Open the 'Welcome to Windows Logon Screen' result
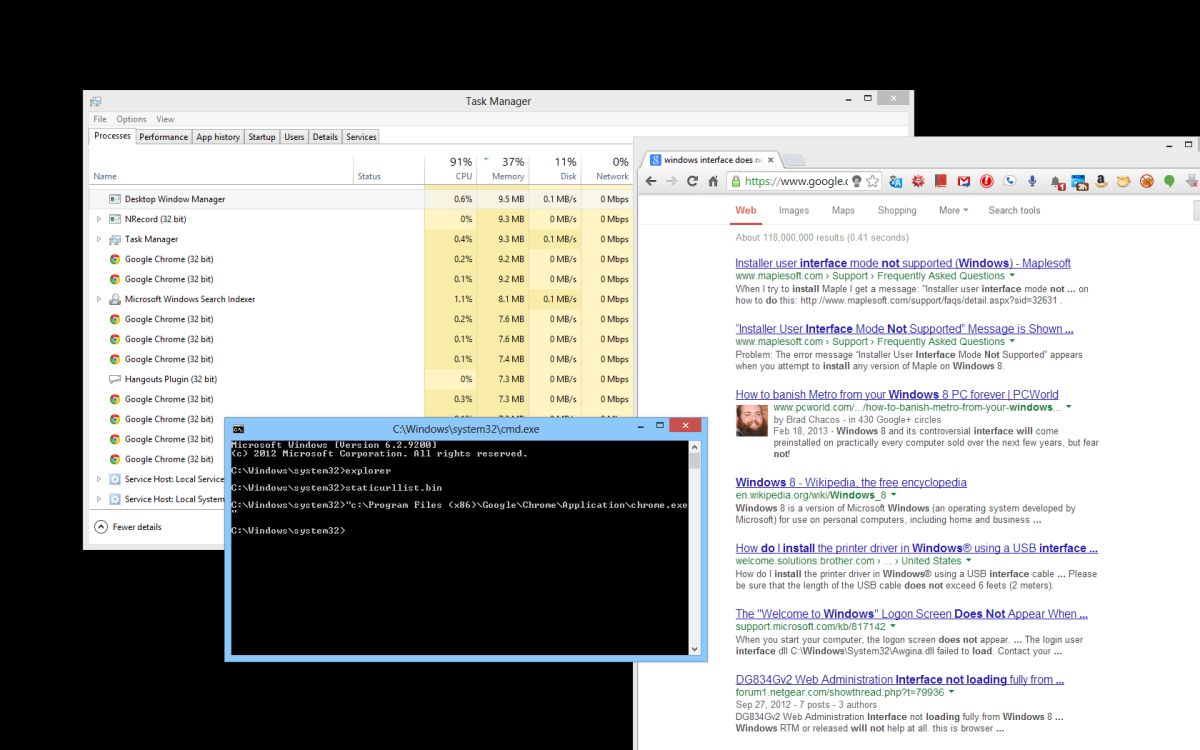The width and height of the screenshot is (1200, 750). tap(911, 613)
